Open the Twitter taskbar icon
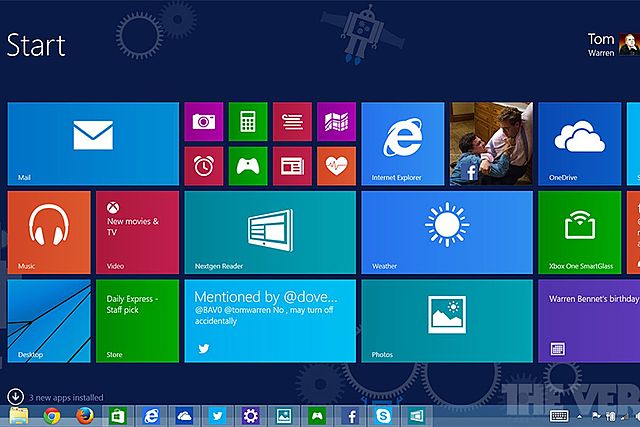Viewport: 640px width, 427px height. click(217, 416)
